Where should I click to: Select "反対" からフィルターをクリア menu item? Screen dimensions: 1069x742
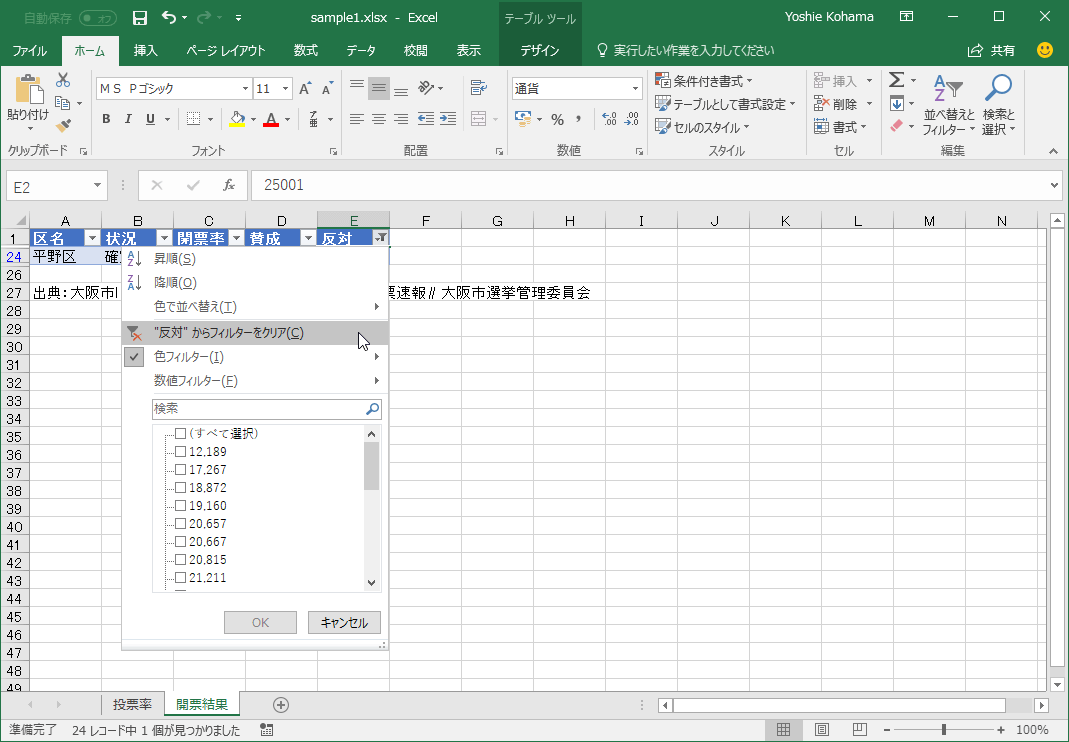(x=229, y=333)
